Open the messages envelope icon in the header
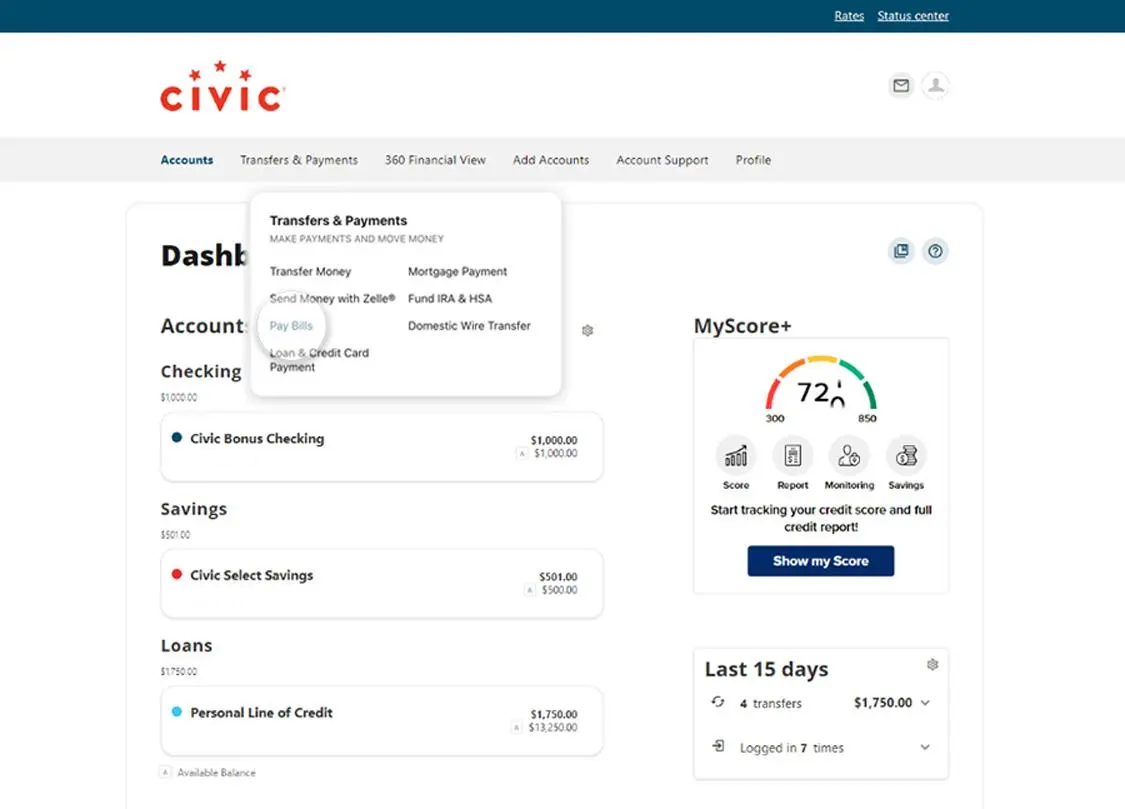 click(x=900, y=86)
